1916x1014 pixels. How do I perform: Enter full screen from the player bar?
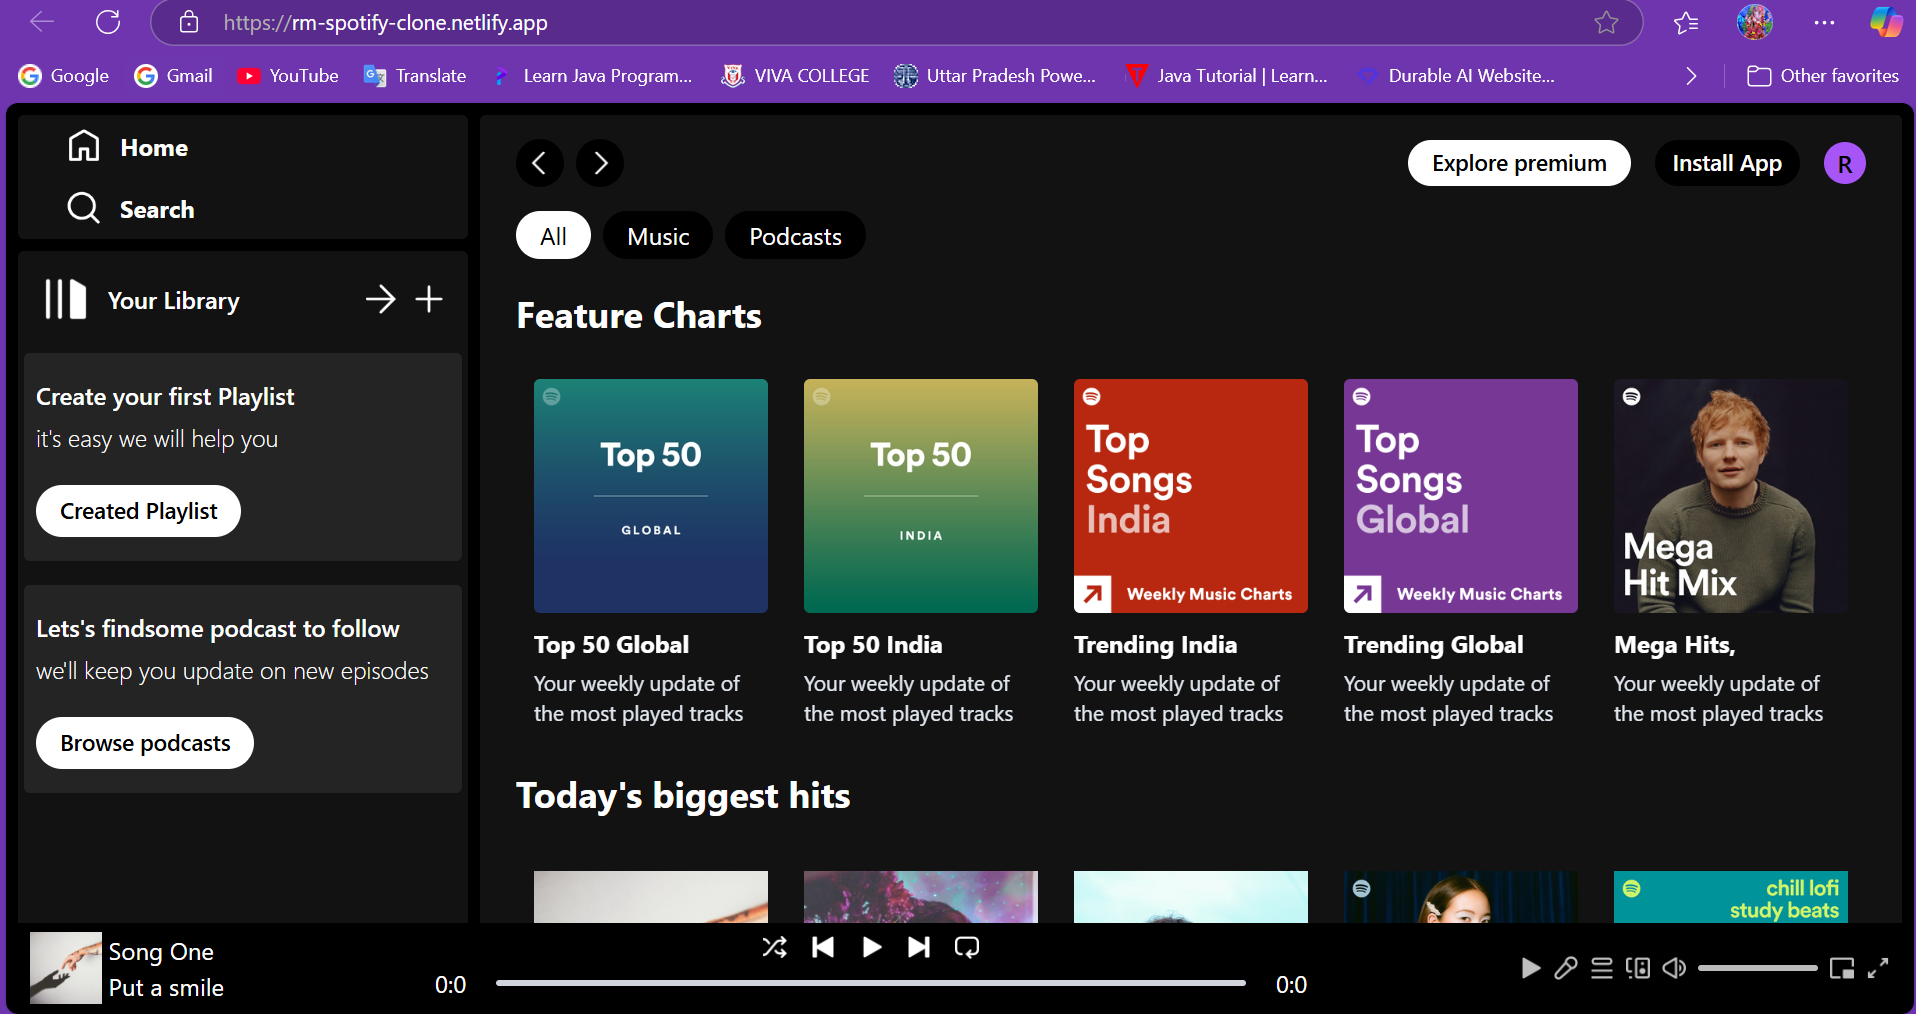pyautogui.click(x=1878, y=968)
